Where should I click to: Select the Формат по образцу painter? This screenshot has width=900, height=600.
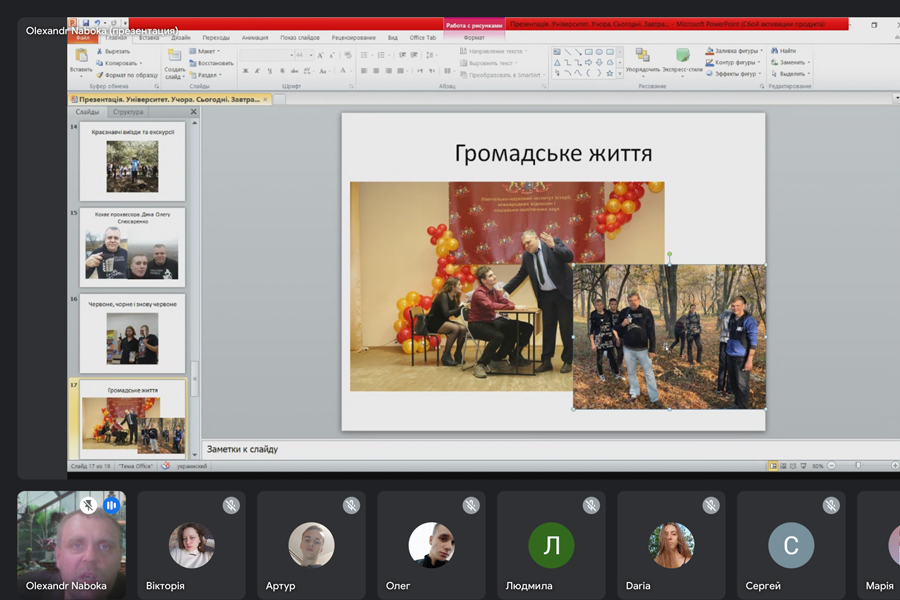tap(126, 75)
